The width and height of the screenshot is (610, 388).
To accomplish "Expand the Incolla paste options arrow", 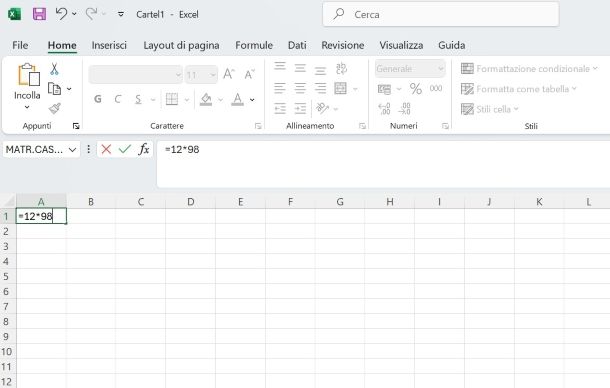I will point(27,107).
